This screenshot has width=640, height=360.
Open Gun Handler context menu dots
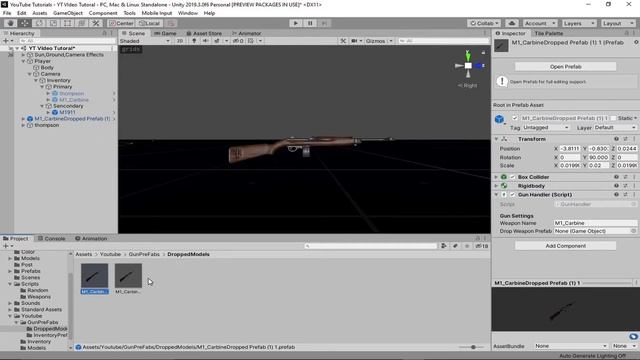(x=634, y=195)
